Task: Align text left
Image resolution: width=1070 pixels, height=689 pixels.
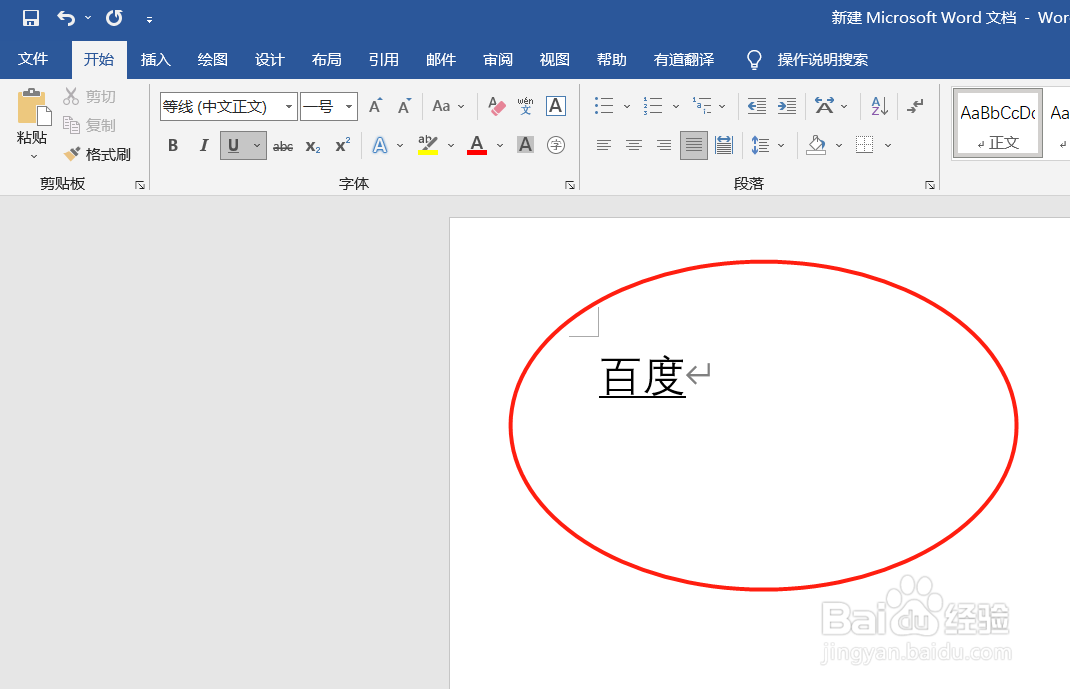Action: pos(604,145)
